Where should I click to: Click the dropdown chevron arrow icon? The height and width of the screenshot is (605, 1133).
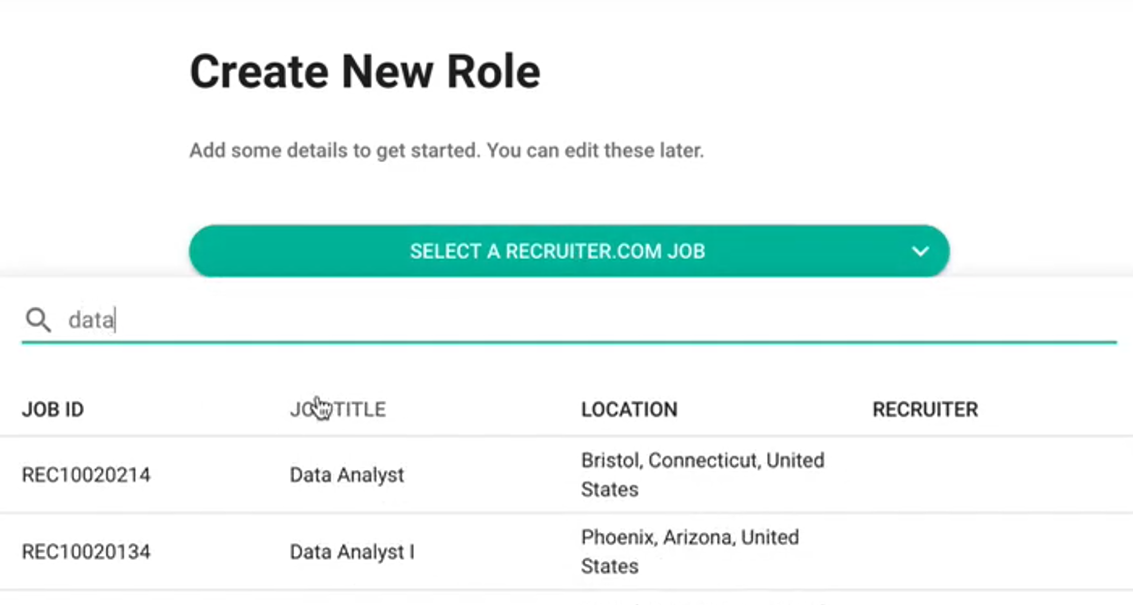pyautogui.click(x=920, y=251)
